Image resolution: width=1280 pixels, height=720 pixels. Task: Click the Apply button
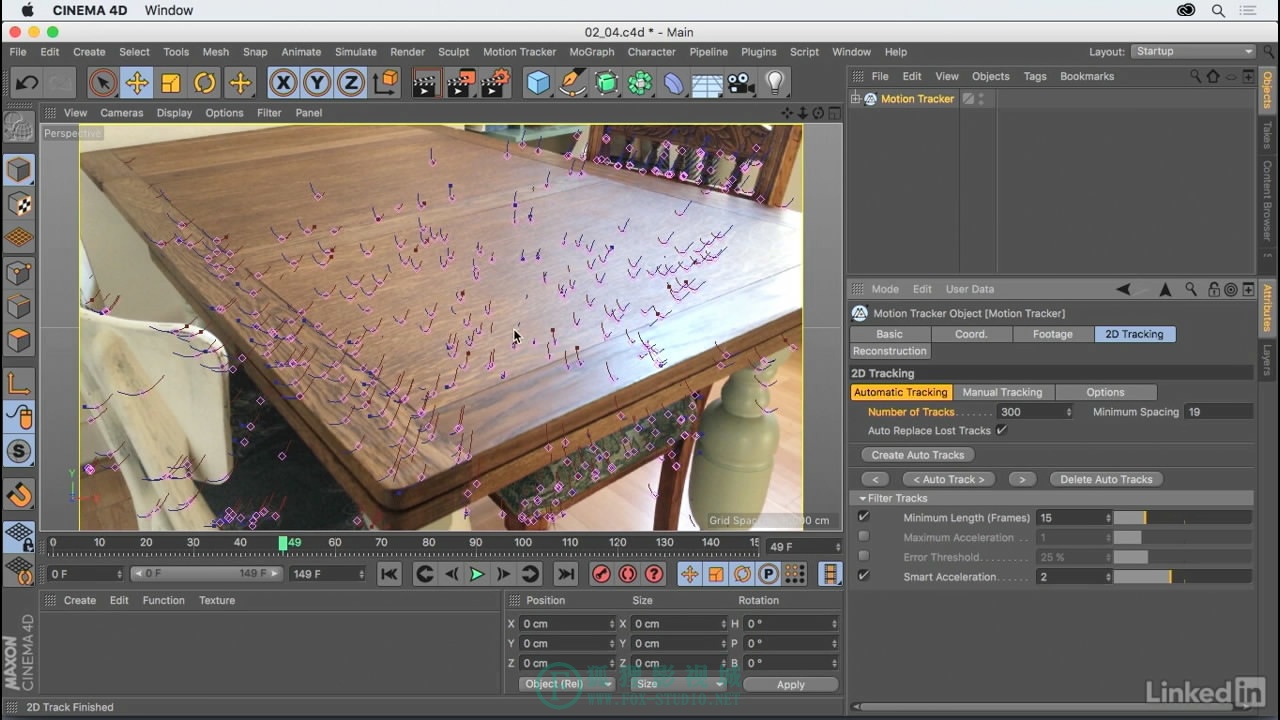pos(790,684)
